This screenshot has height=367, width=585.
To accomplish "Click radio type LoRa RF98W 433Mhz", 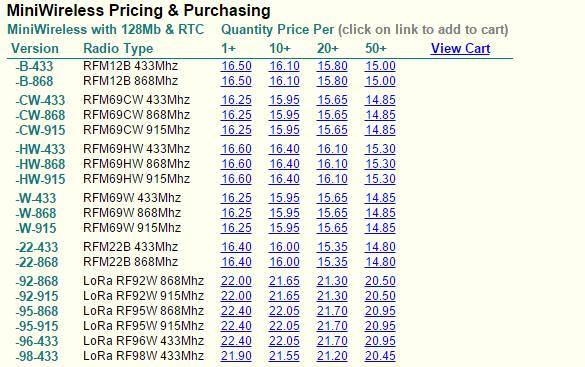I will (x=144, y=356).
